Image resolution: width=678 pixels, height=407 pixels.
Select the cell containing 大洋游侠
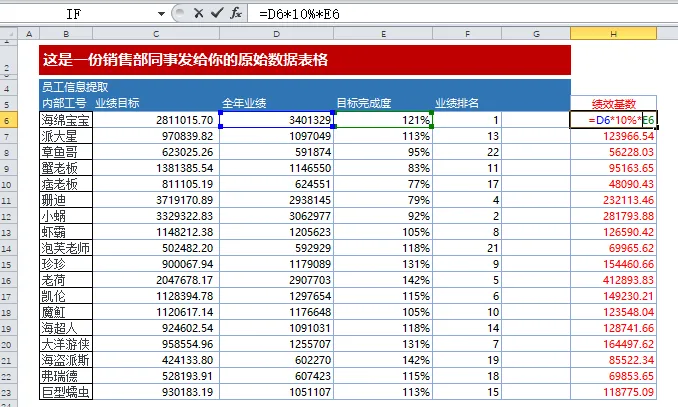pos(66,344)
